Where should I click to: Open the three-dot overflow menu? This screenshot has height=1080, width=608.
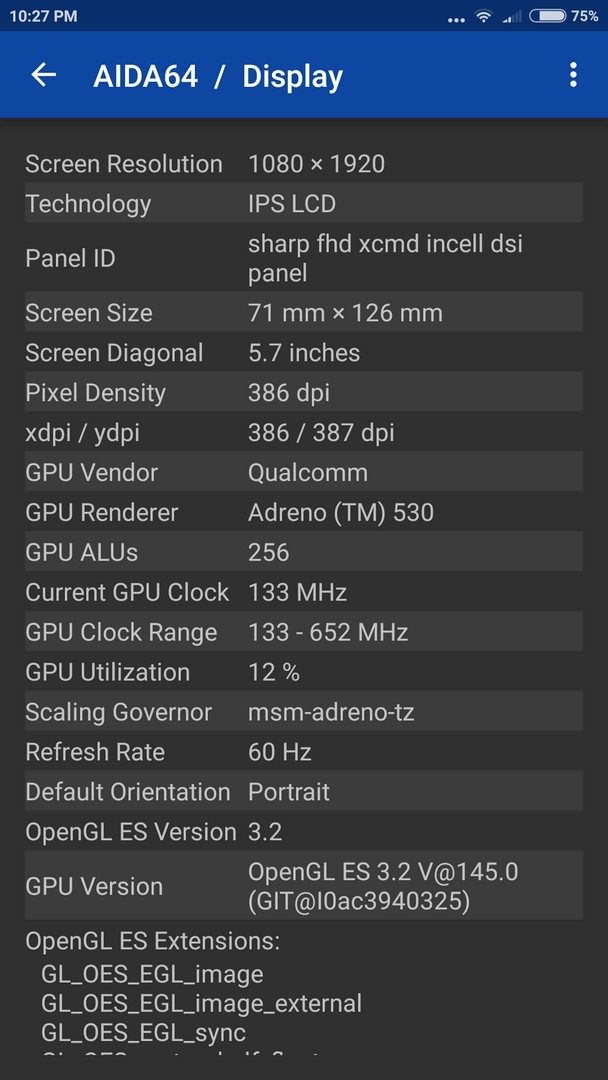tap(573, 75)
